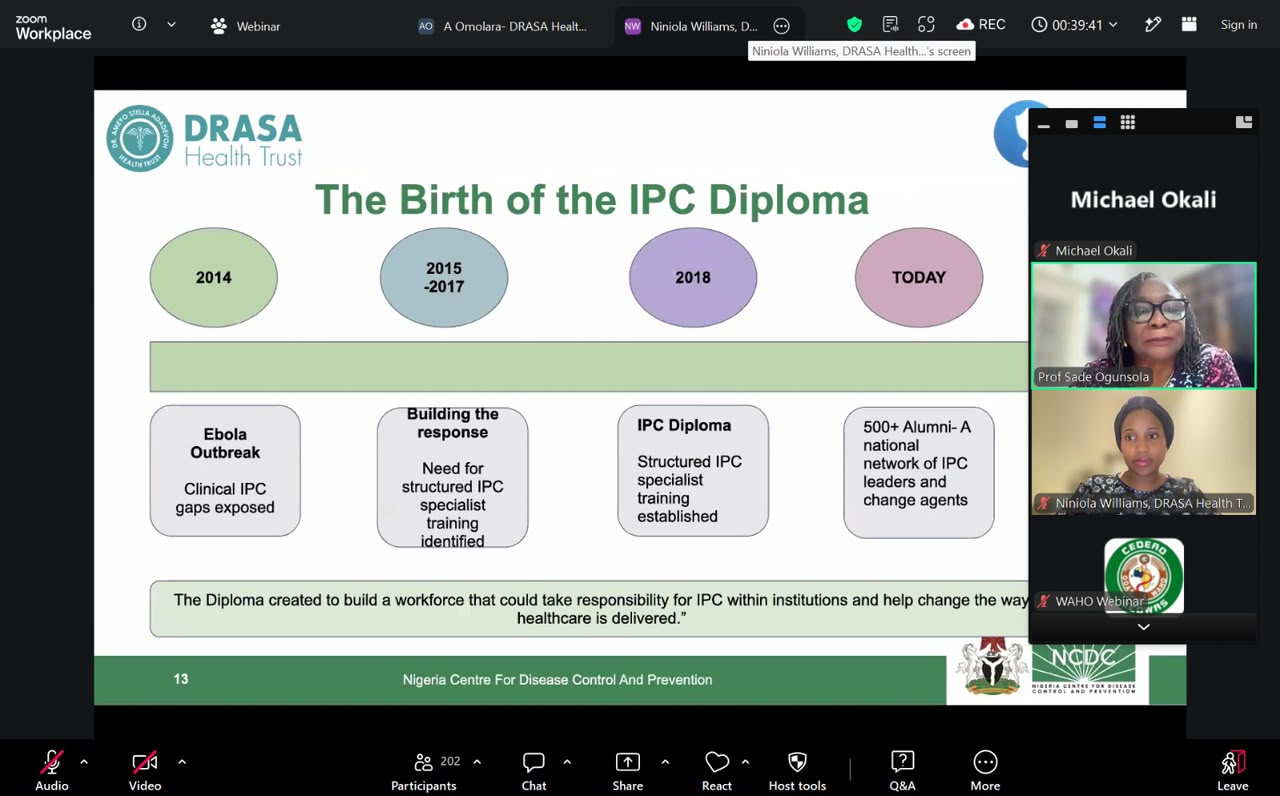Select the stacked thumbnail view
The width and height of the screenshot is (1280, 796).
pyautogui.click(x=1099, y=123)
